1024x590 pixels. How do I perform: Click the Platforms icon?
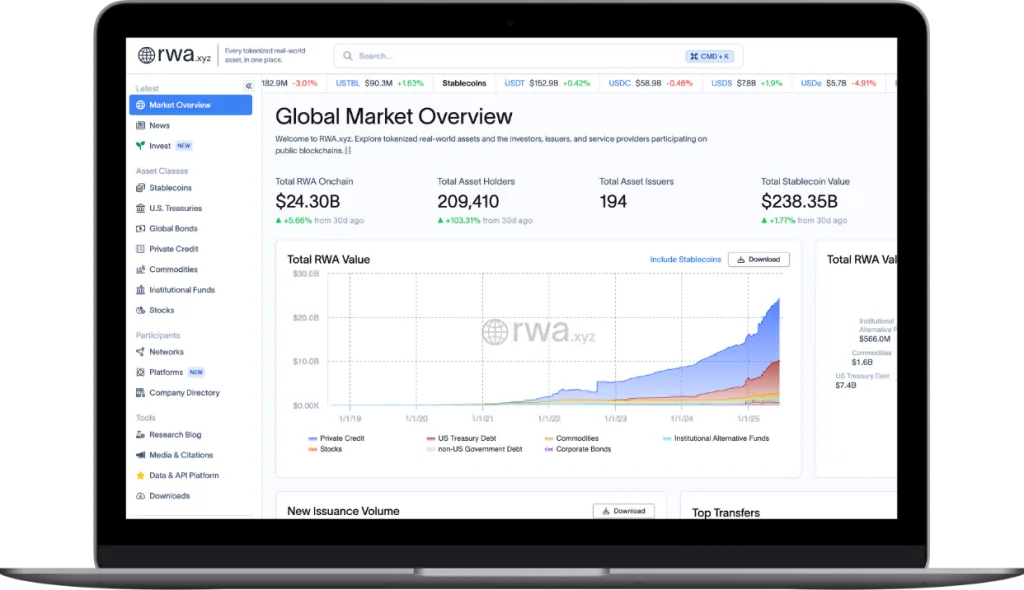(140, 372)
